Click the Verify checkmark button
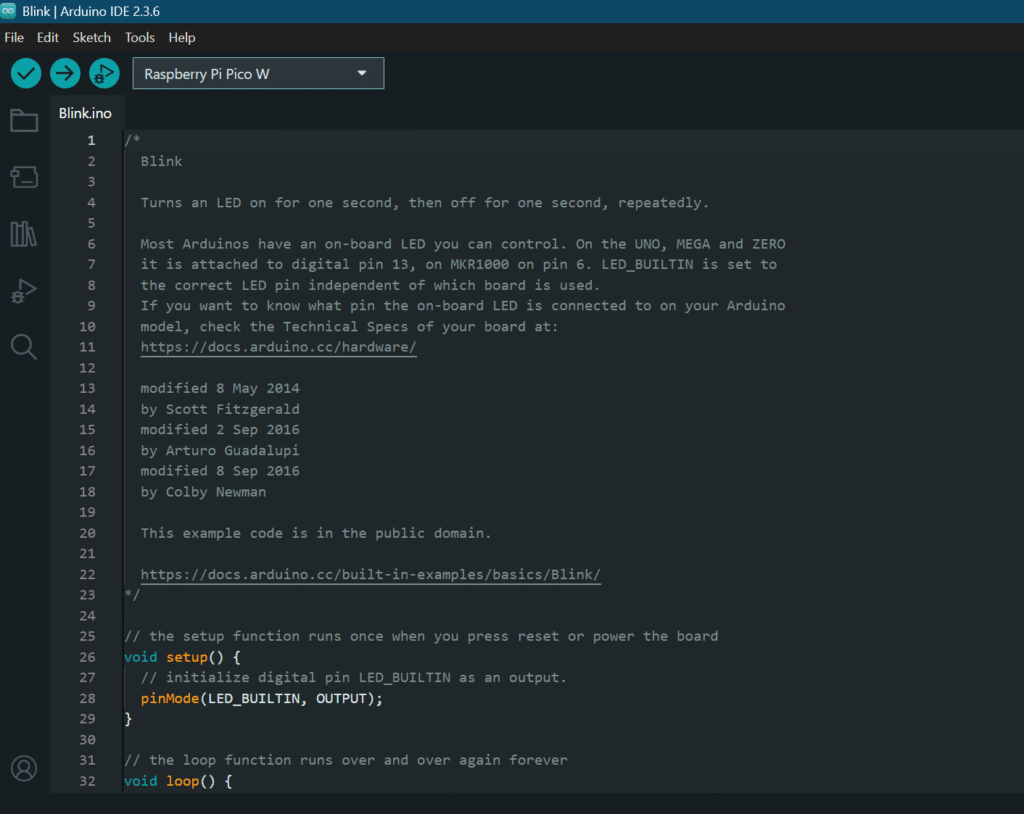This screenshot has width=1024, height=814. [x=26, y=73]
